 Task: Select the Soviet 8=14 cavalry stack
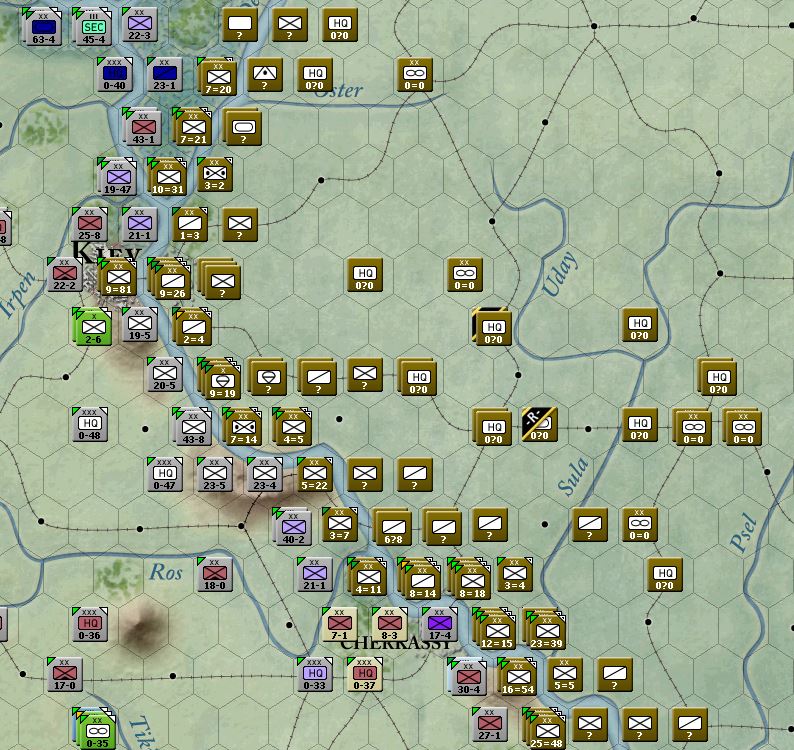click(422, 581)
